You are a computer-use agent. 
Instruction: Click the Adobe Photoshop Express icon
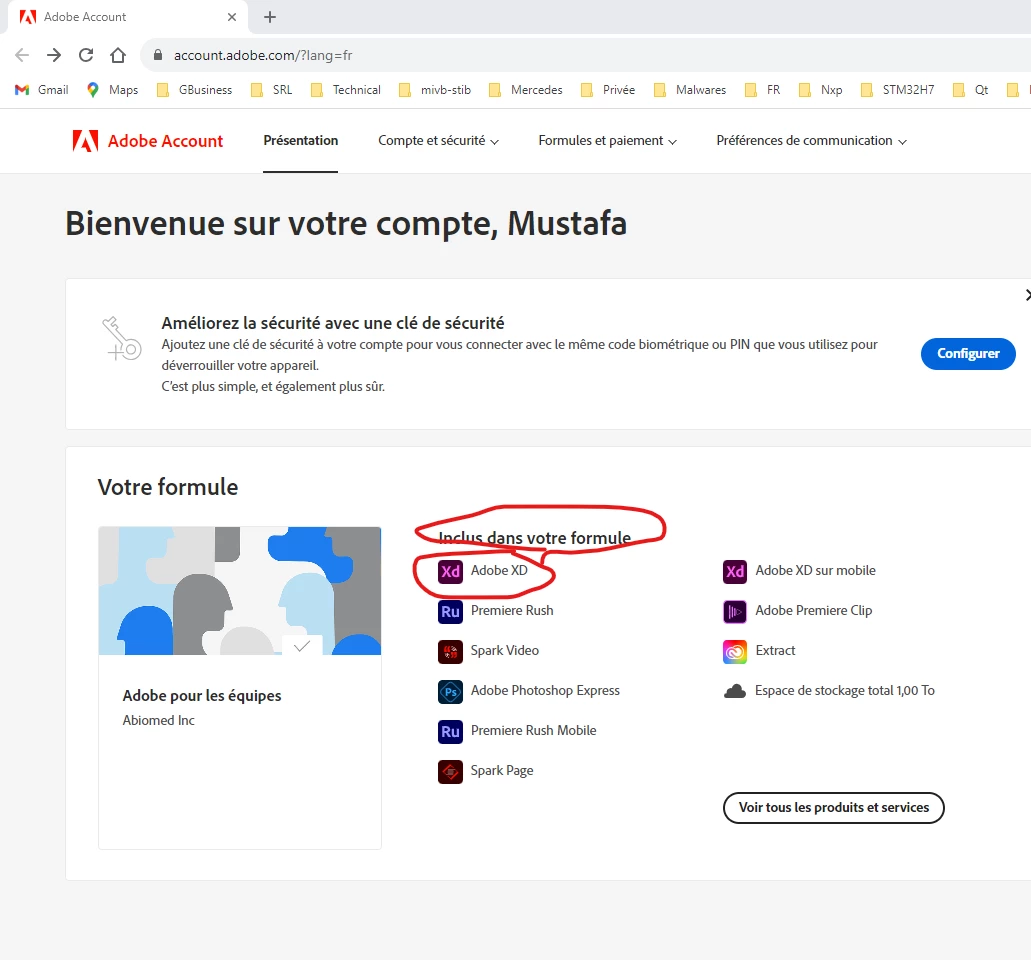(450, 691)
